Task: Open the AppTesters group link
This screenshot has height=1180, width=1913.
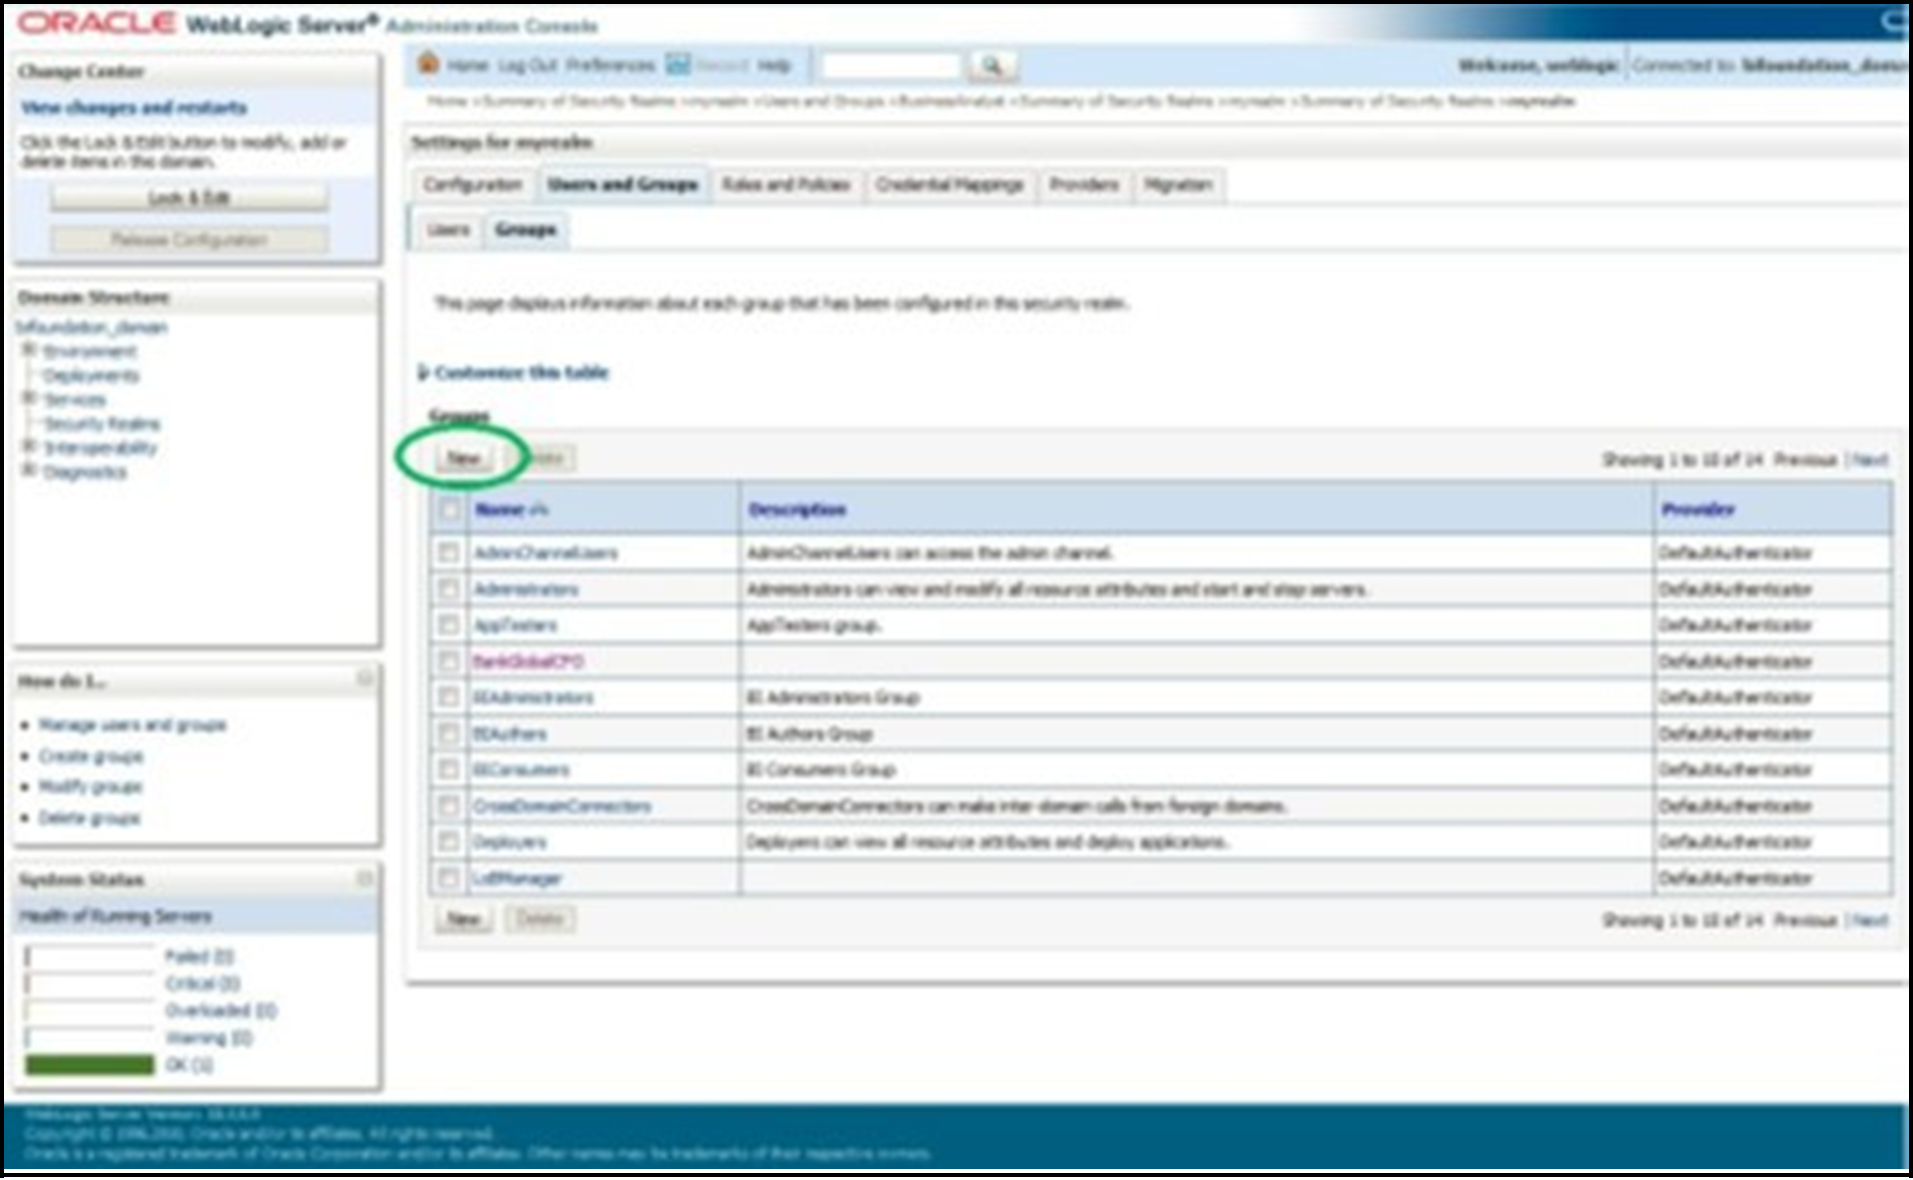Action: click(514, 625)
